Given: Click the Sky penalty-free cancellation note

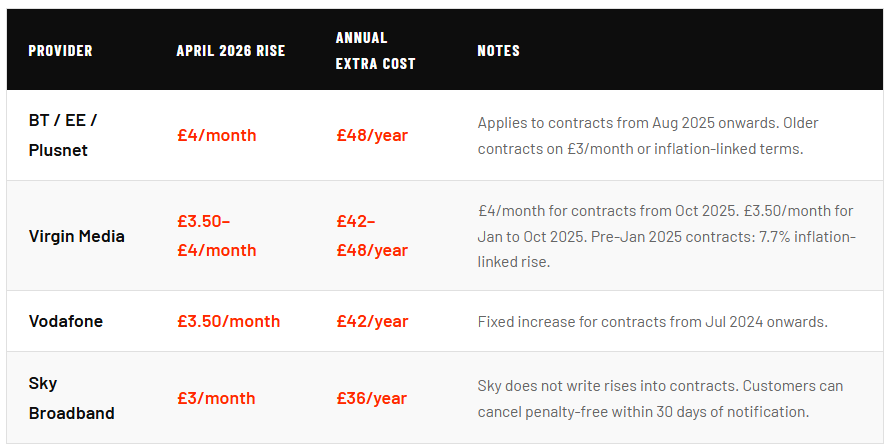Looking at the screenshot, I should pyautogui.click(x=660, y=398).
